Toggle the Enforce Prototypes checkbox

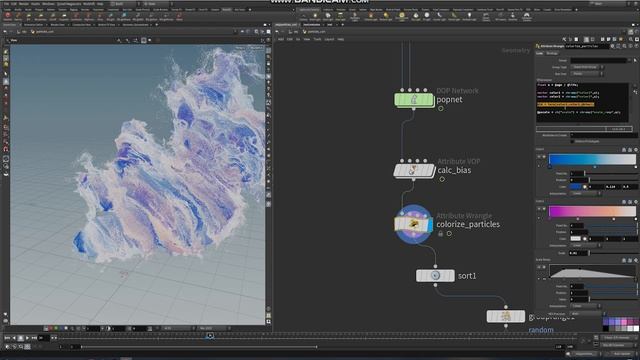573,141
